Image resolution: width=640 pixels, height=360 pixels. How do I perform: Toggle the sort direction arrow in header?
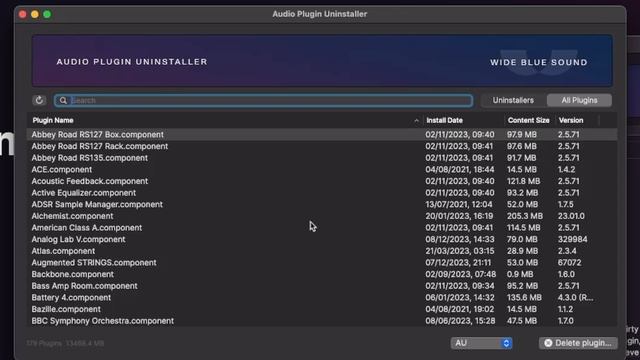(416, 121)
